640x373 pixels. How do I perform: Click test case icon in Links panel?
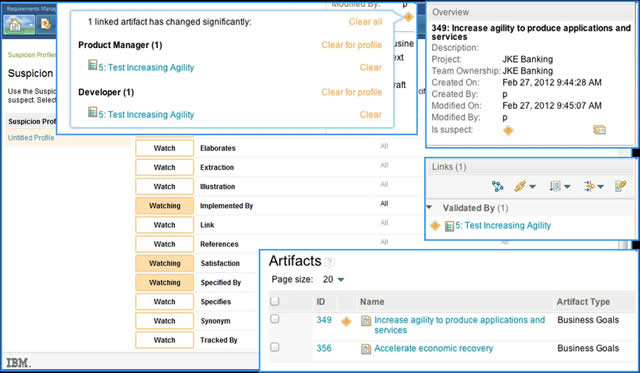point(449,226)
